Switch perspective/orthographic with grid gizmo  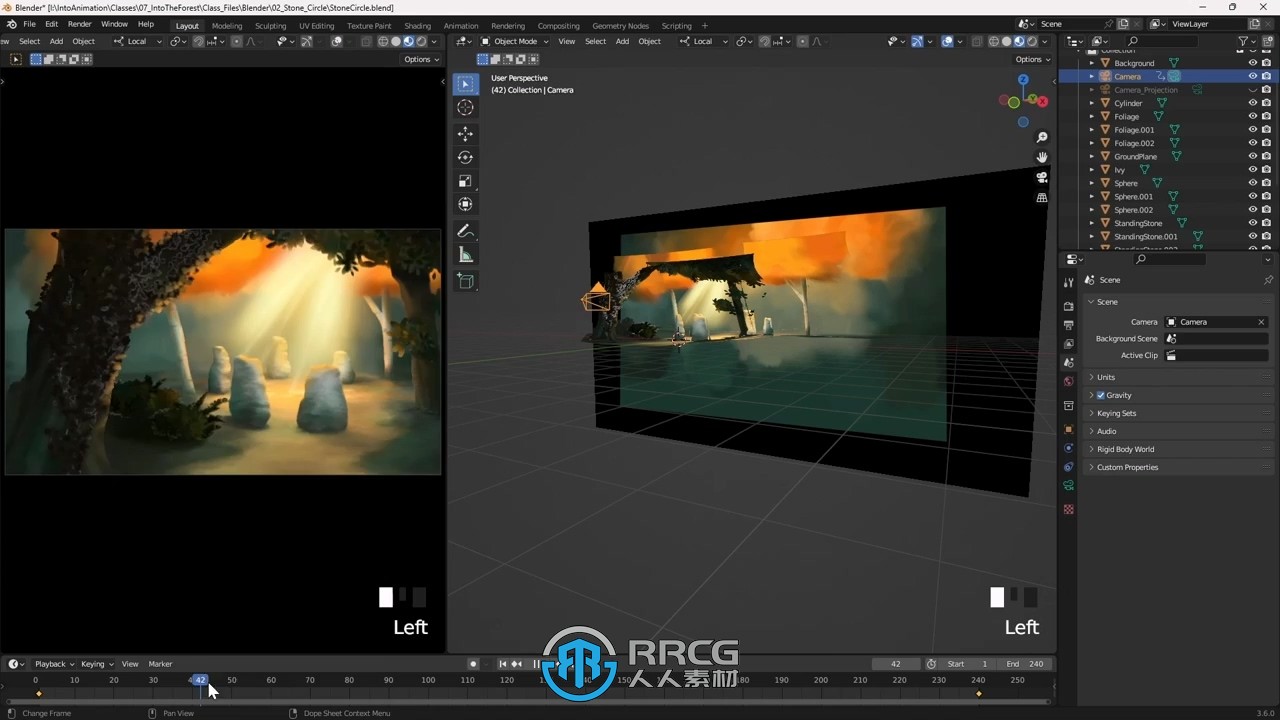tap(1041, 198)
